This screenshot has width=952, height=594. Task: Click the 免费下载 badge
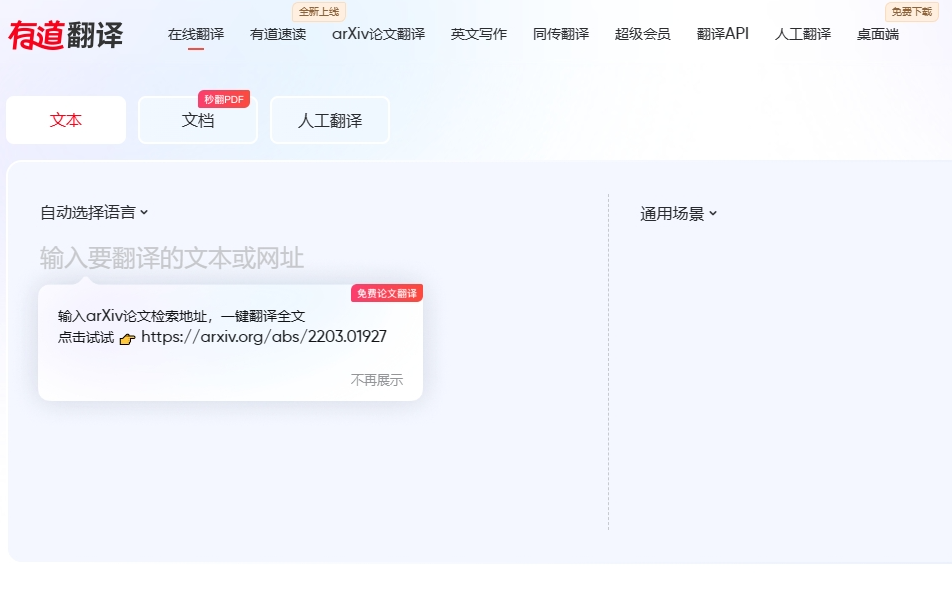911,12
